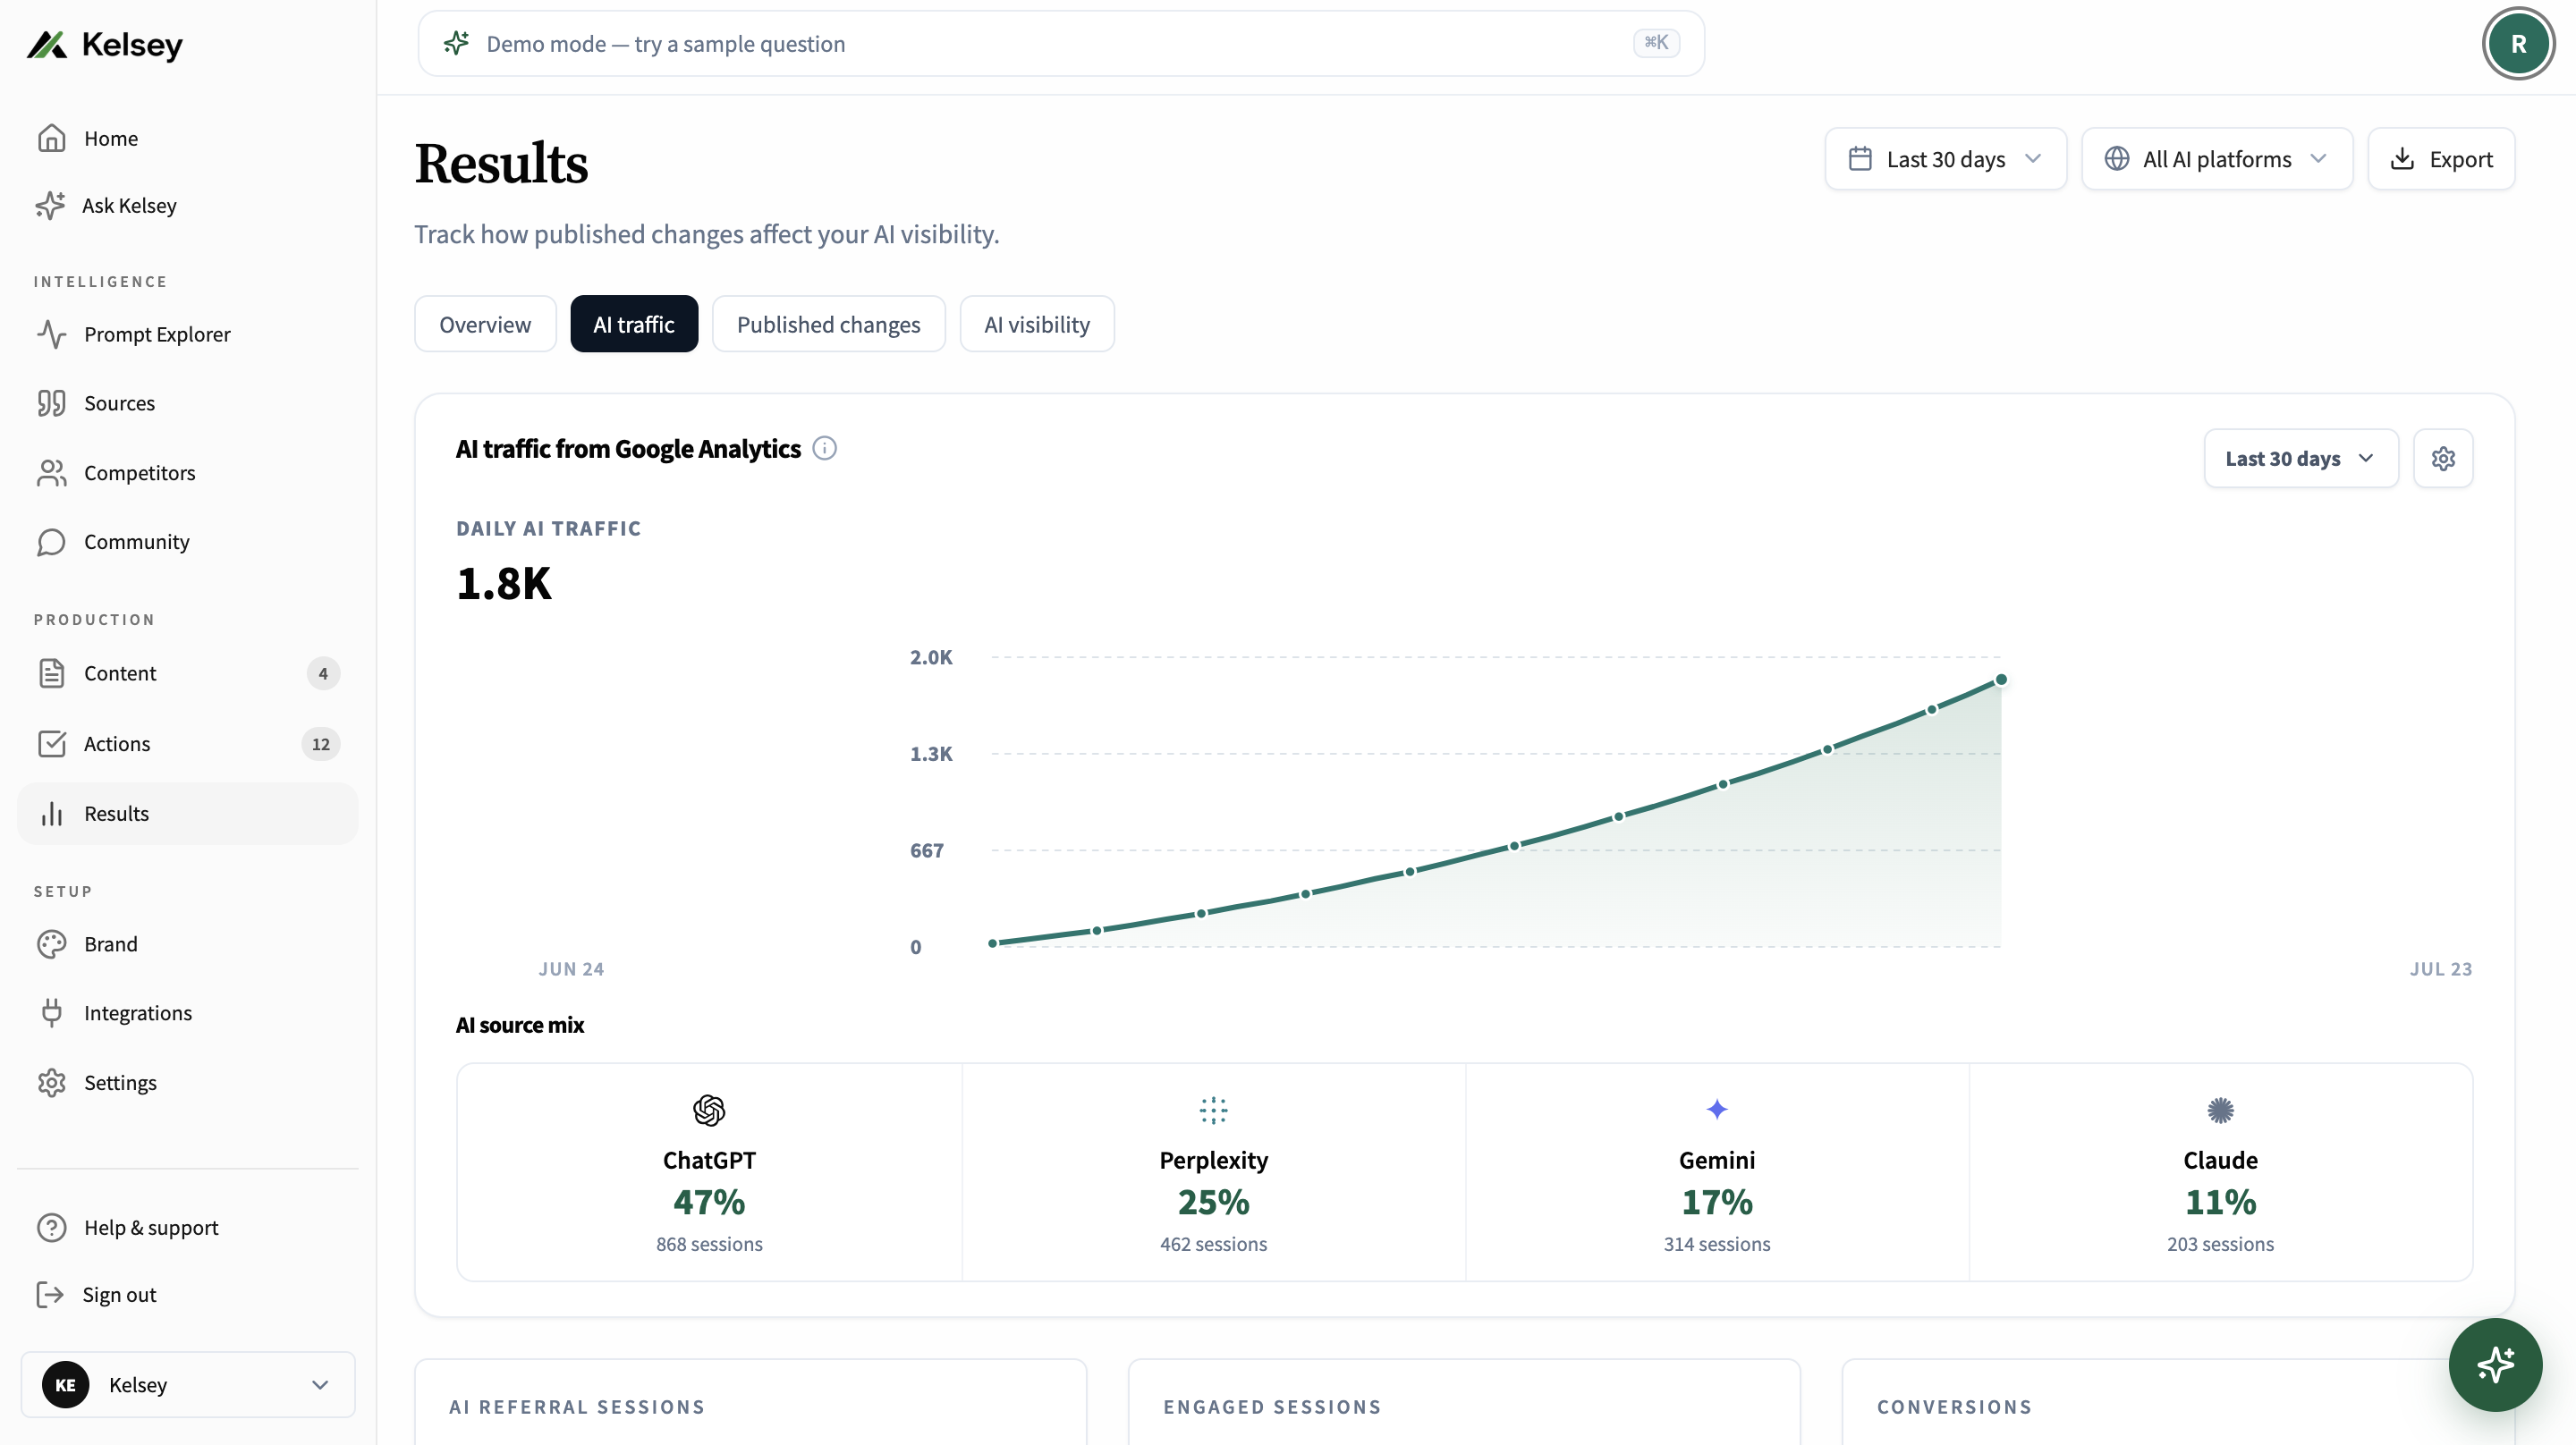Image resolution: width=2576 pixels, height=1445 pixels.
Task: Click the Integrations plug icon
Action: (x=51, y=1013)
